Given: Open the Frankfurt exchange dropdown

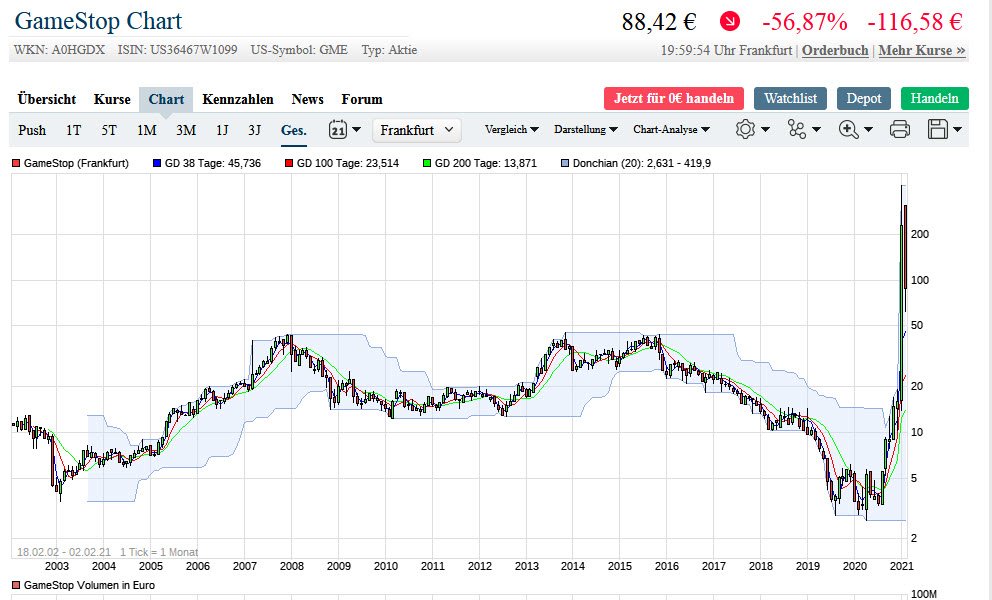Looking at the screenshot, I should [417, 130].
